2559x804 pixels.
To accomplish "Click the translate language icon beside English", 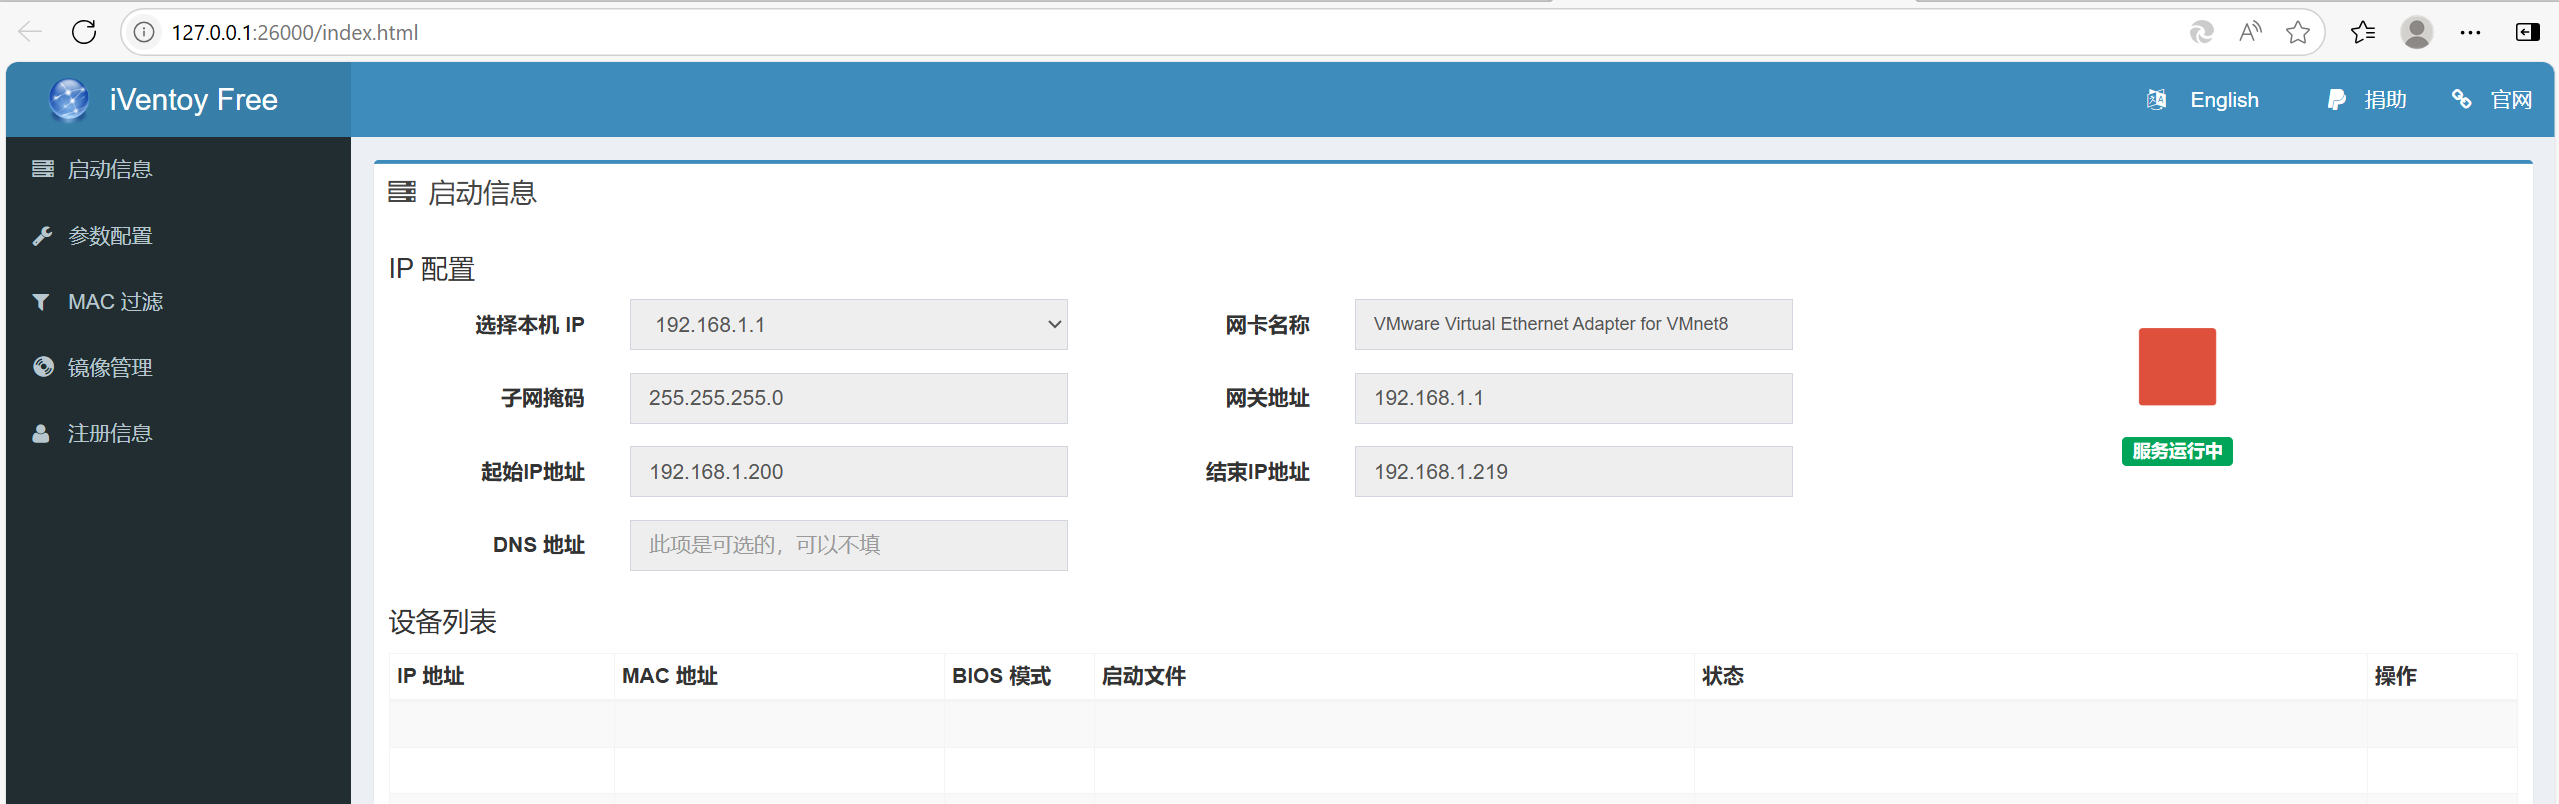I will pos(2156,100).
